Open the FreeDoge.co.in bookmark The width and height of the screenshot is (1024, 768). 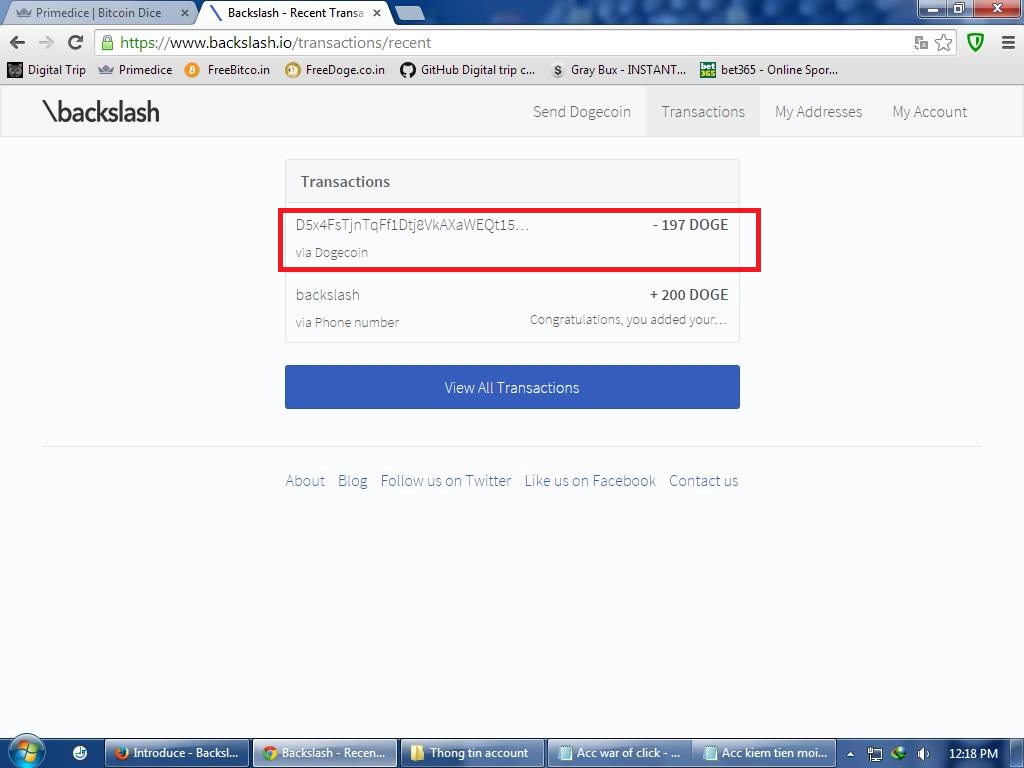tap(335, 70)
